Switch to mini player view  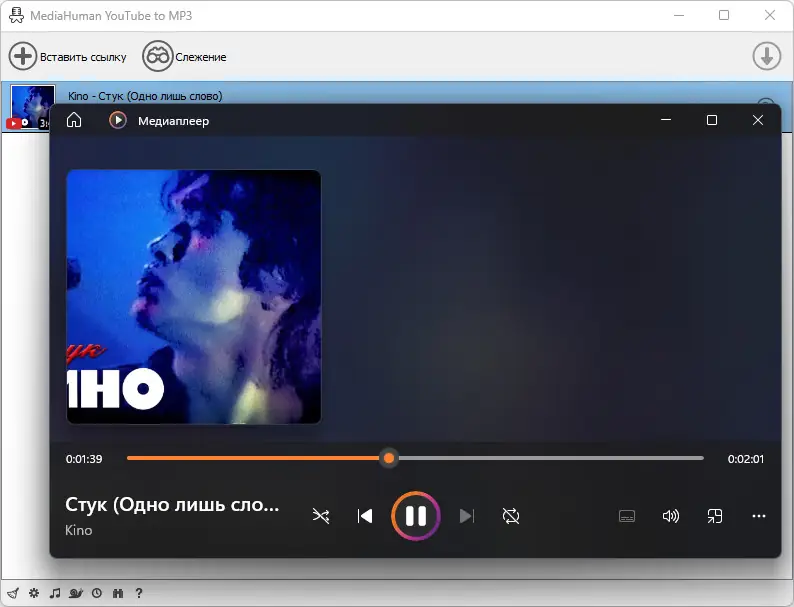[714, 516]
